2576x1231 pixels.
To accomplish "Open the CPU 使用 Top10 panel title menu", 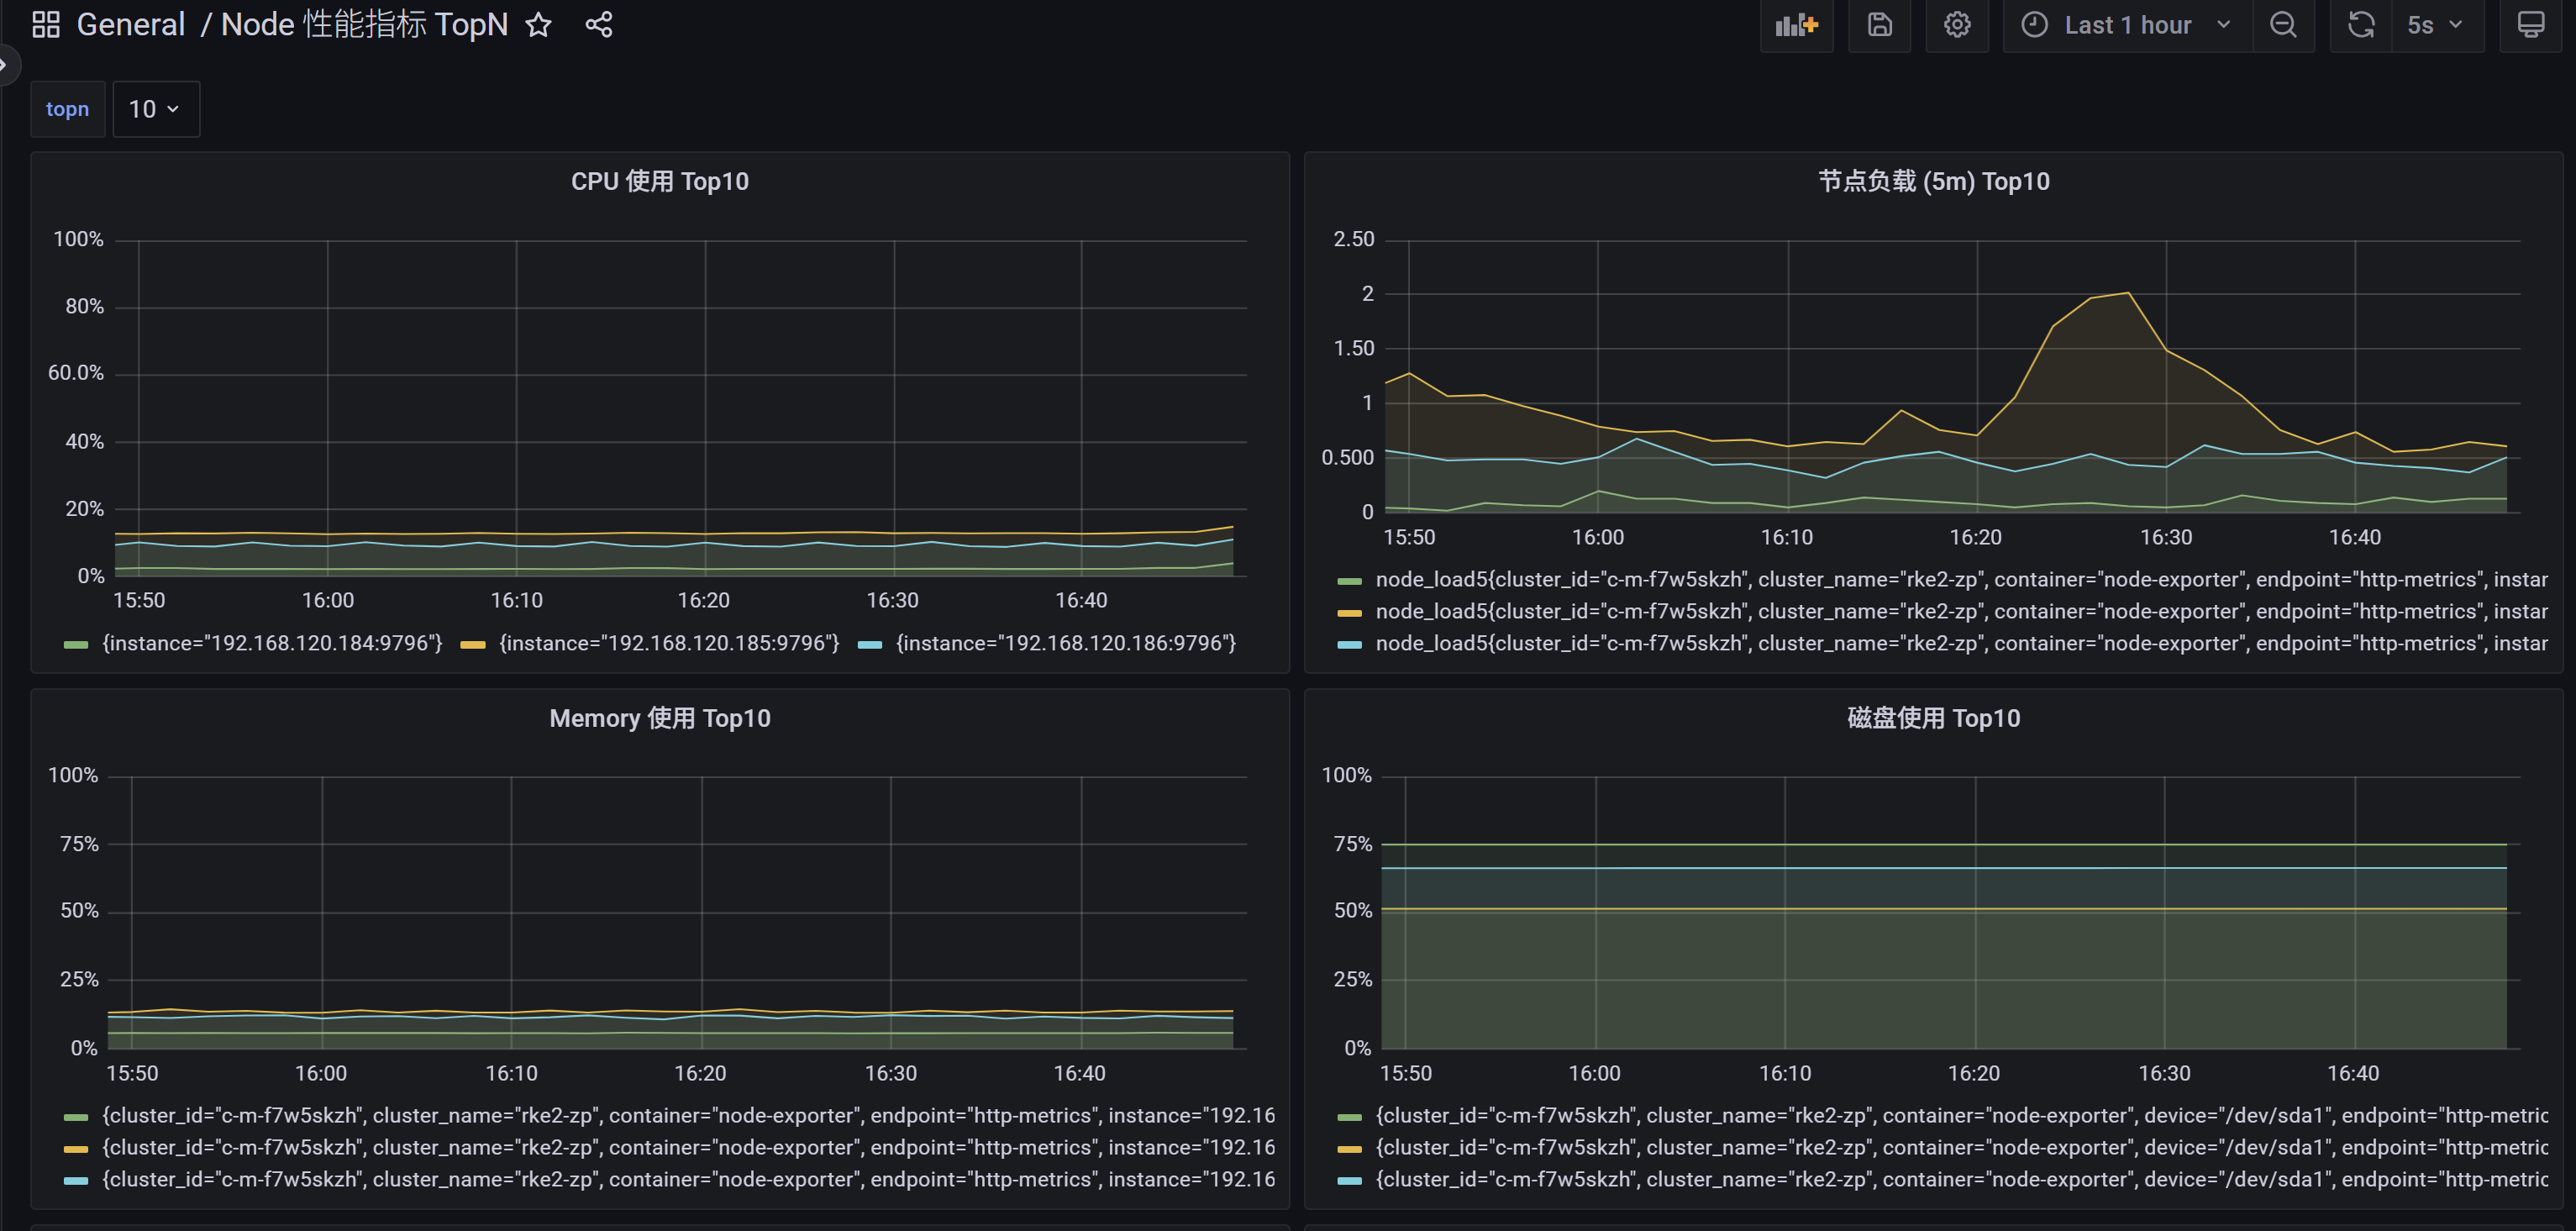I will coord(660,181).
